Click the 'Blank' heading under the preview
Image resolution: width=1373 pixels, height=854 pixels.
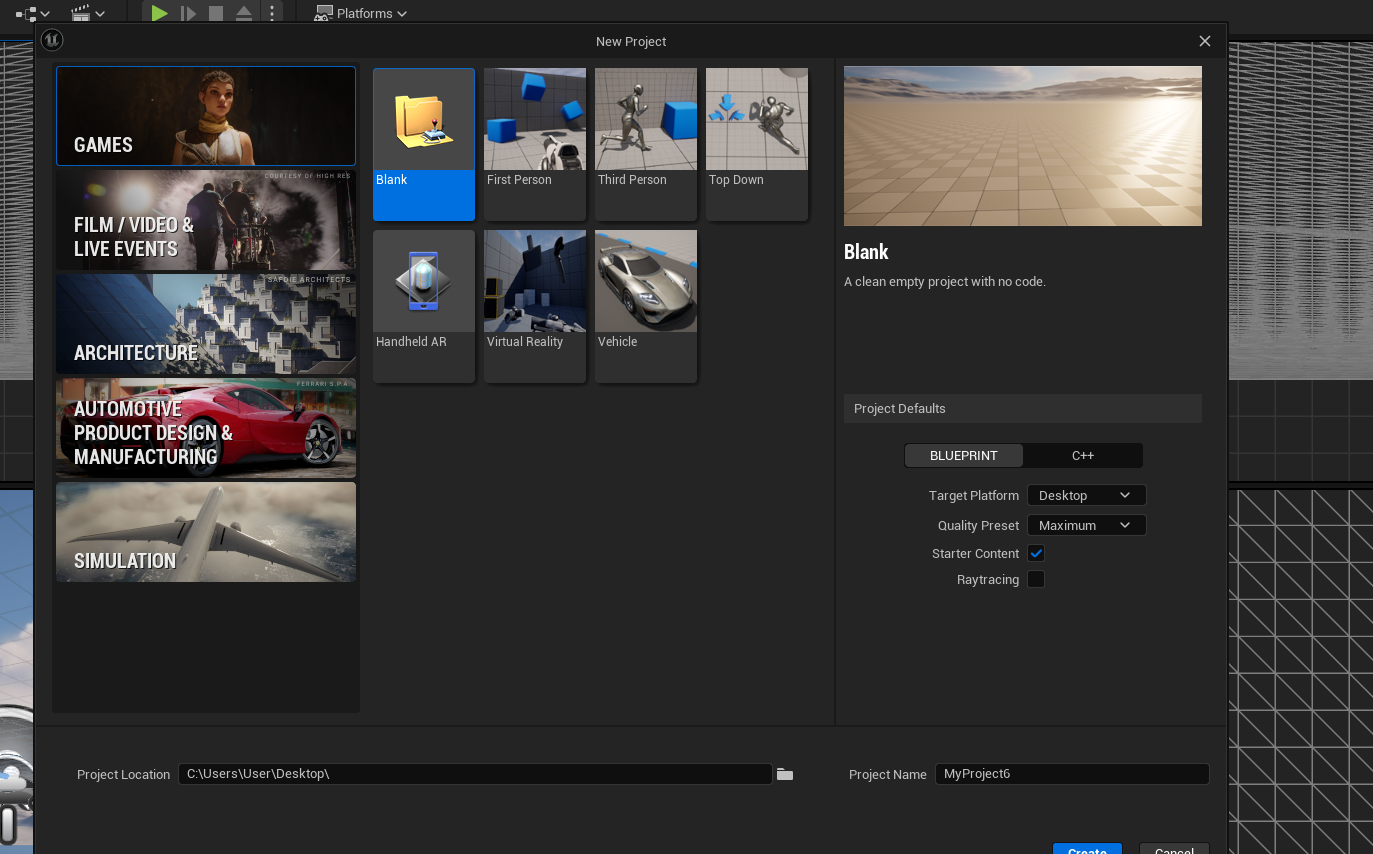pos(866,252)
